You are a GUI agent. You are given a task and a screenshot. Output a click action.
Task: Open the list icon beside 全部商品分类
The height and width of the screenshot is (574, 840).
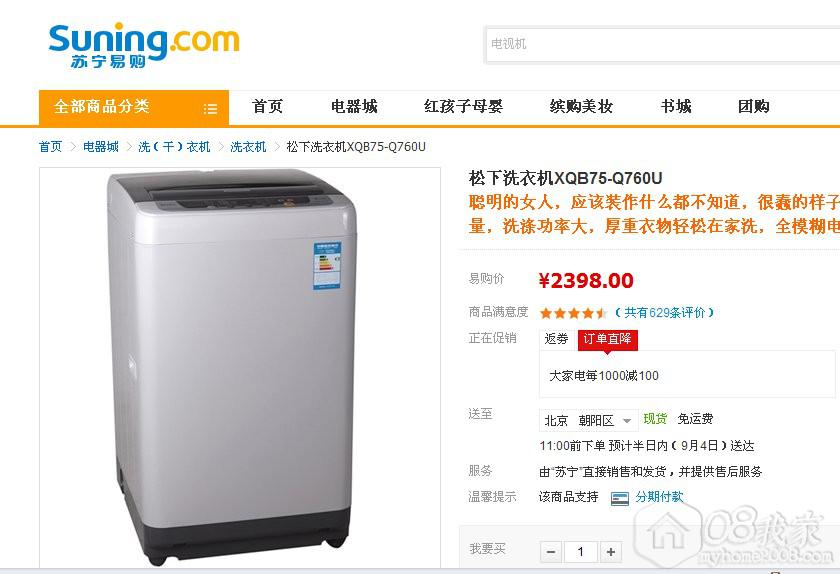tap(211, 109)
